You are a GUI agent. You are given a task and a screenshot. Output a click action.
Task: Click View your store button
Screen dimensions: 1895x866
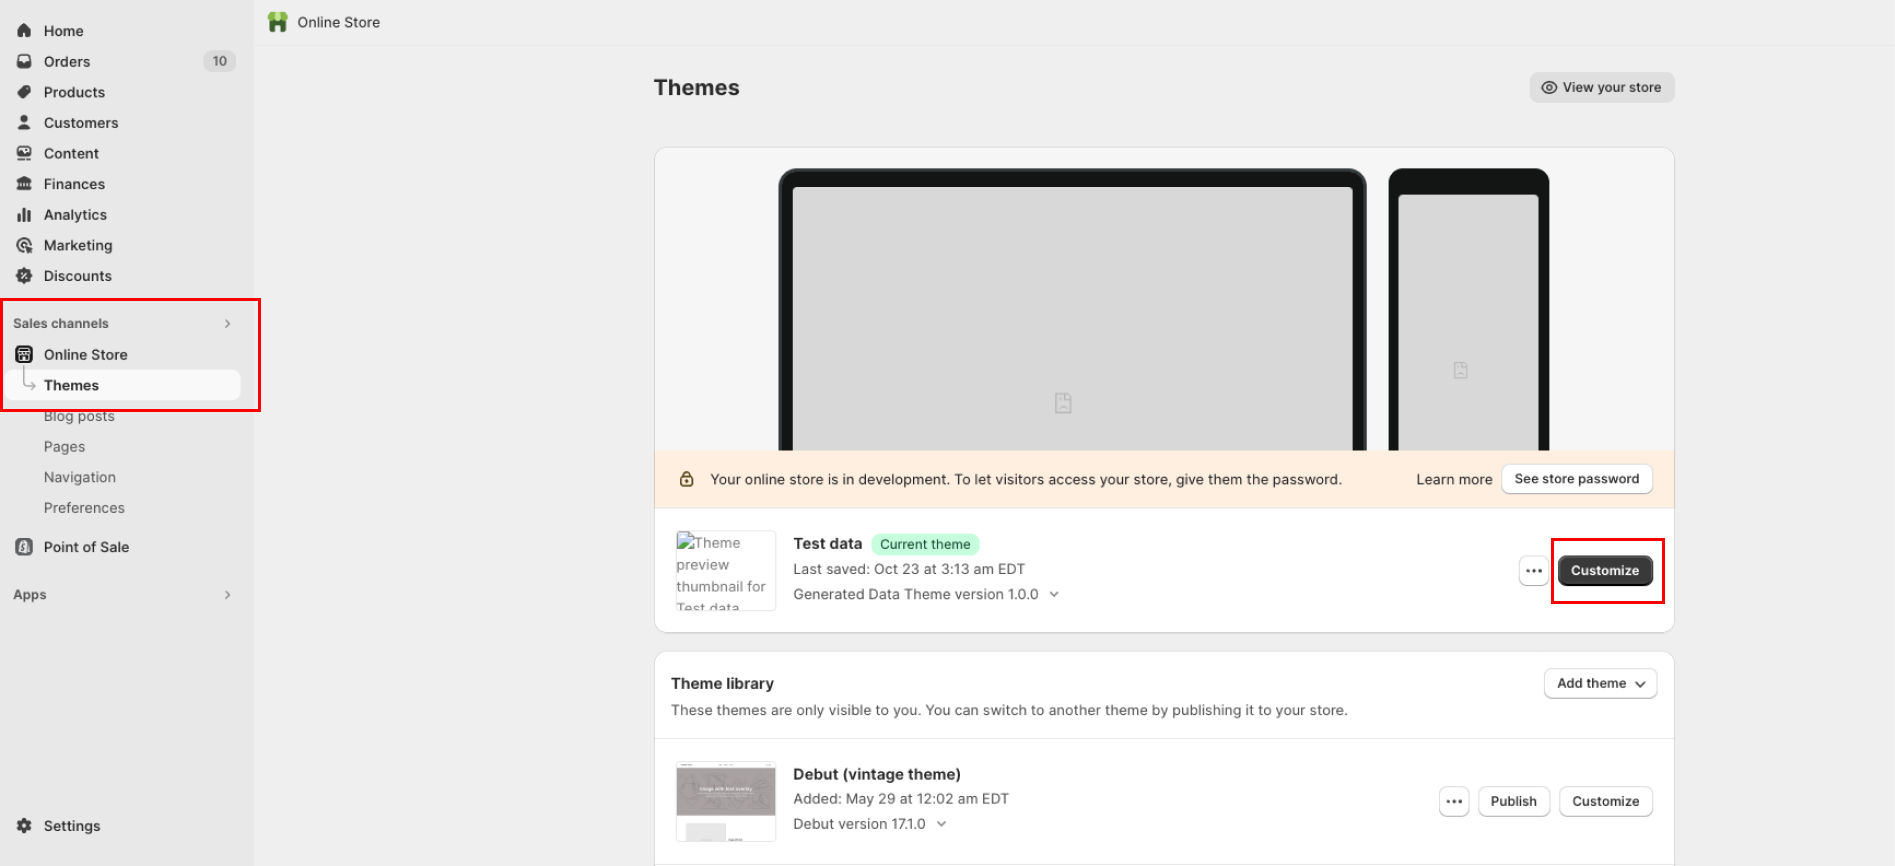1601,88
